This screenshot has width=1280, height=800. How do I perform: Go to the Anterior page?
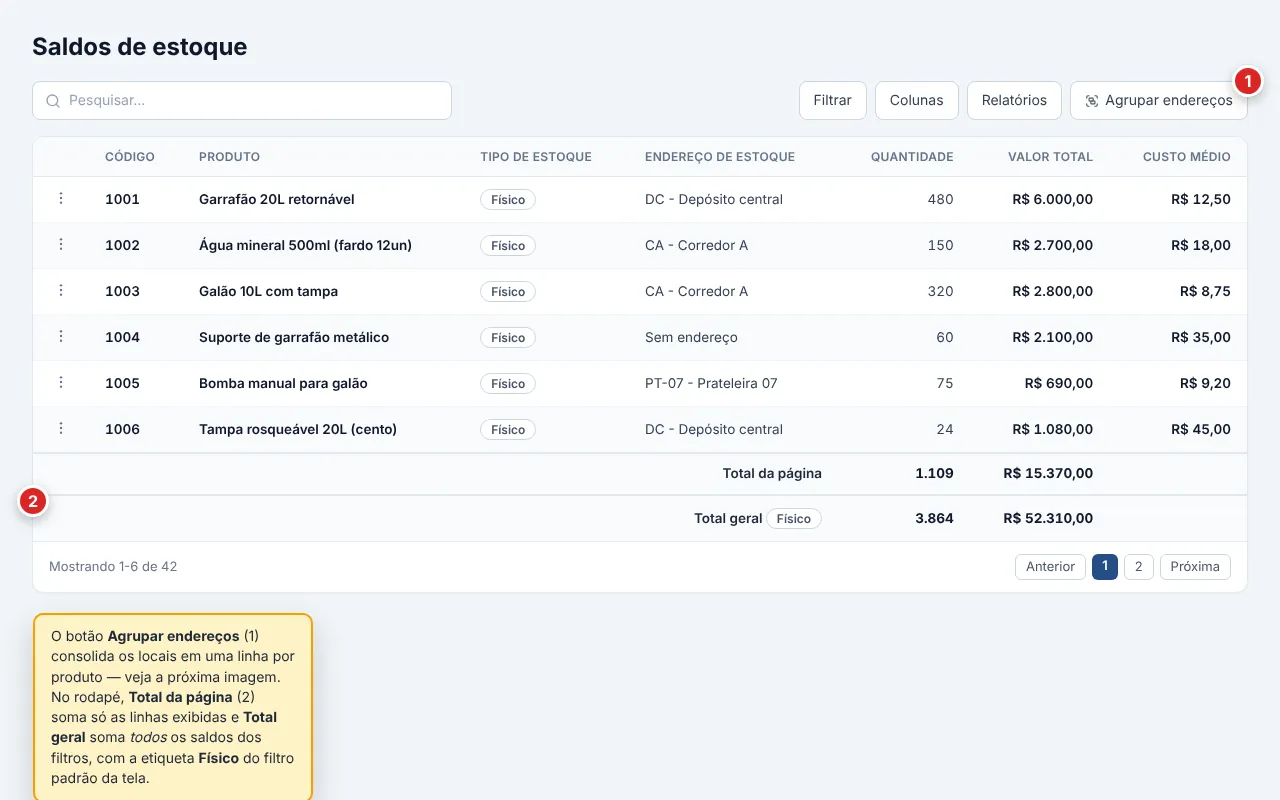(1050, 567)
